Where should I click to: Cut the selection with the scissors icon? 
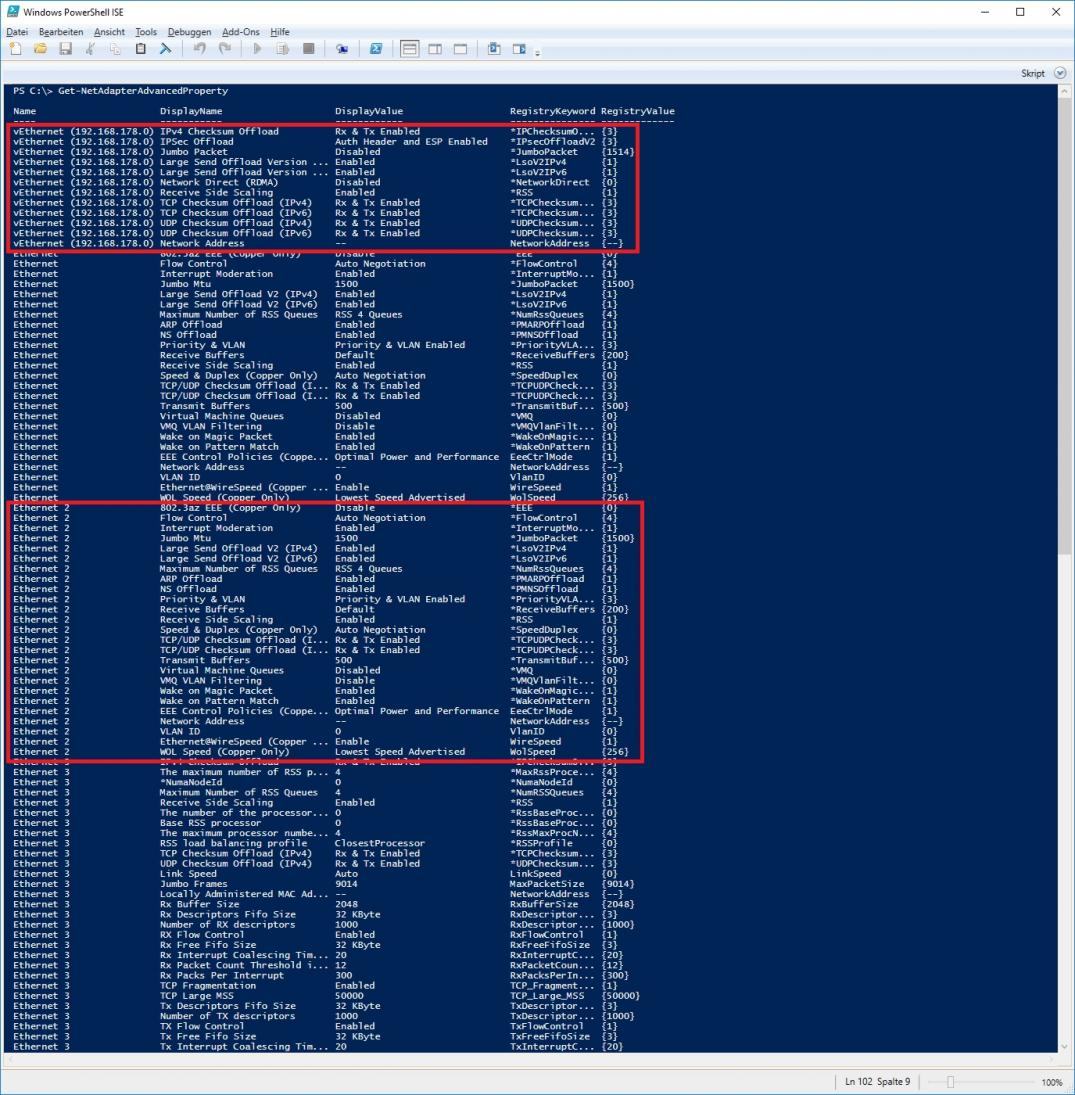[x=90, y=49]
